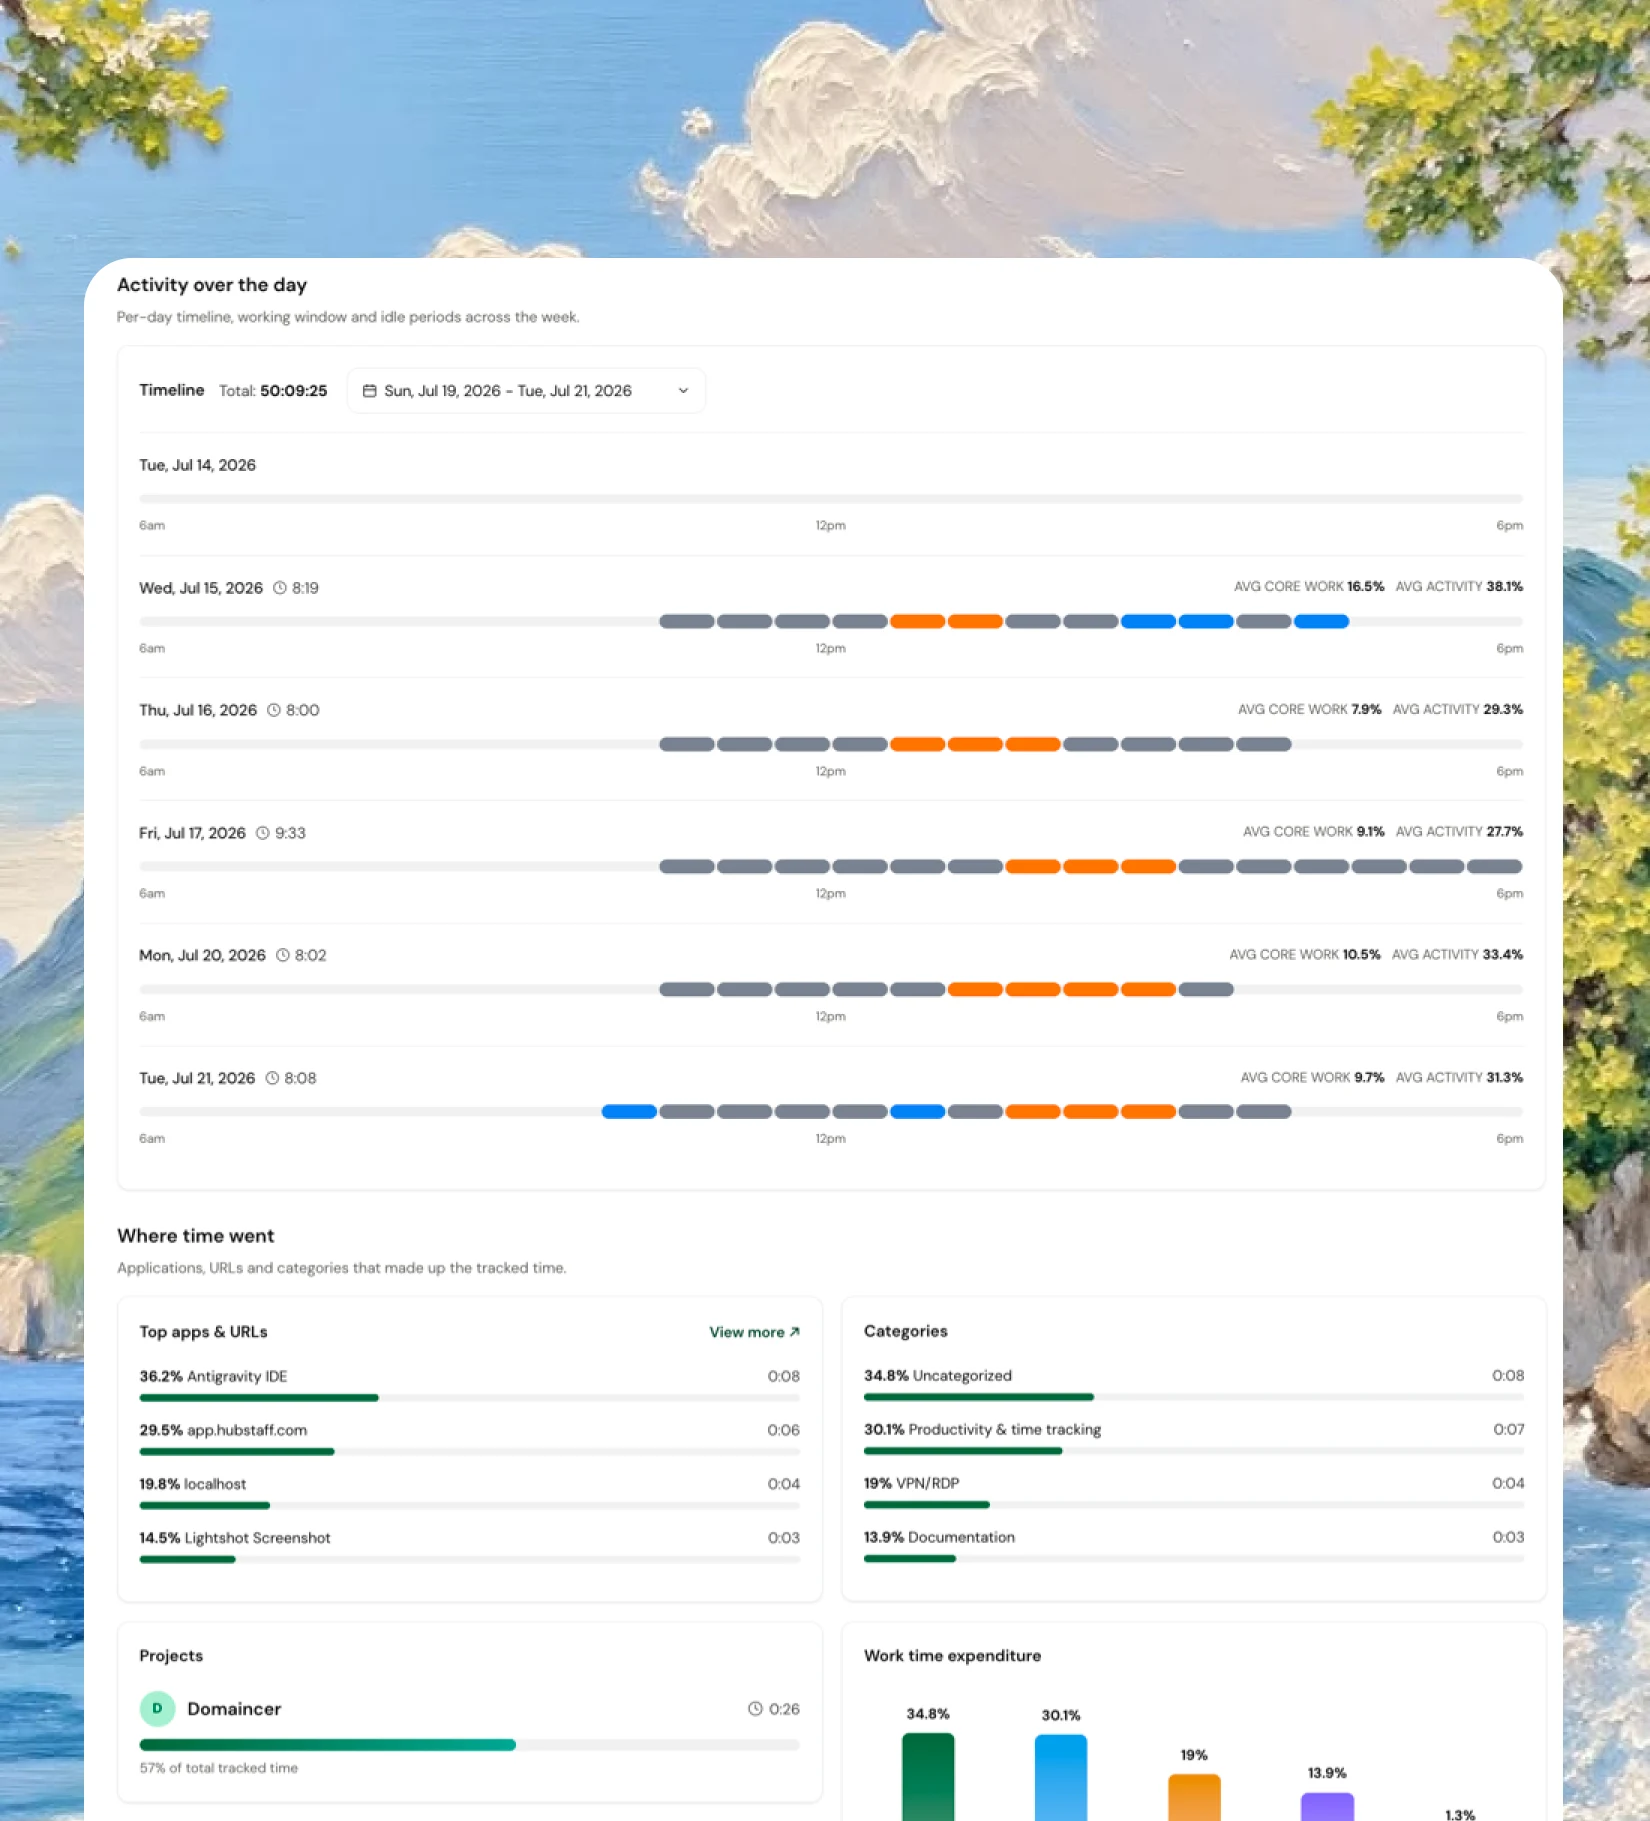Click clock icon next to Thu, Jul 16
The image size is (1650, 1821).
coord(274,710)
